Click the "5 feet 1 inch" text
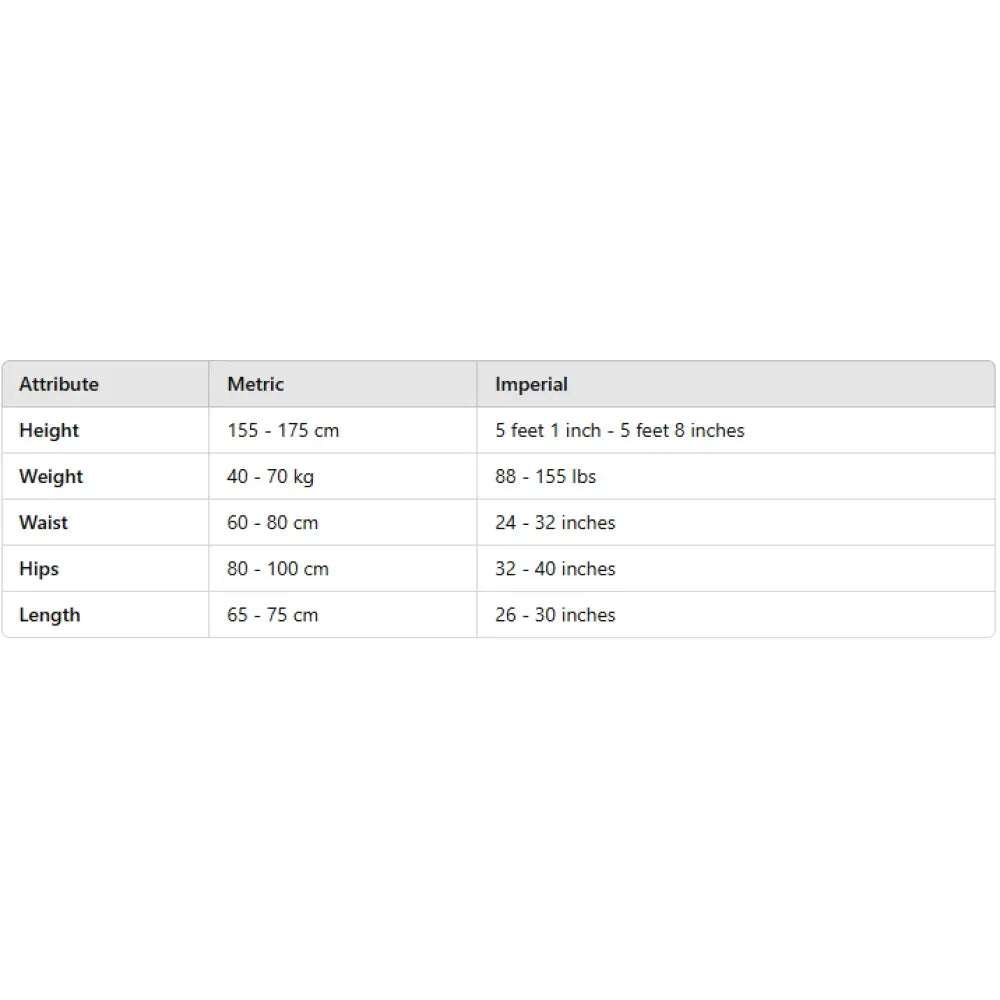The width and height of the screenshot is (1000, 1000). point(548,431)
